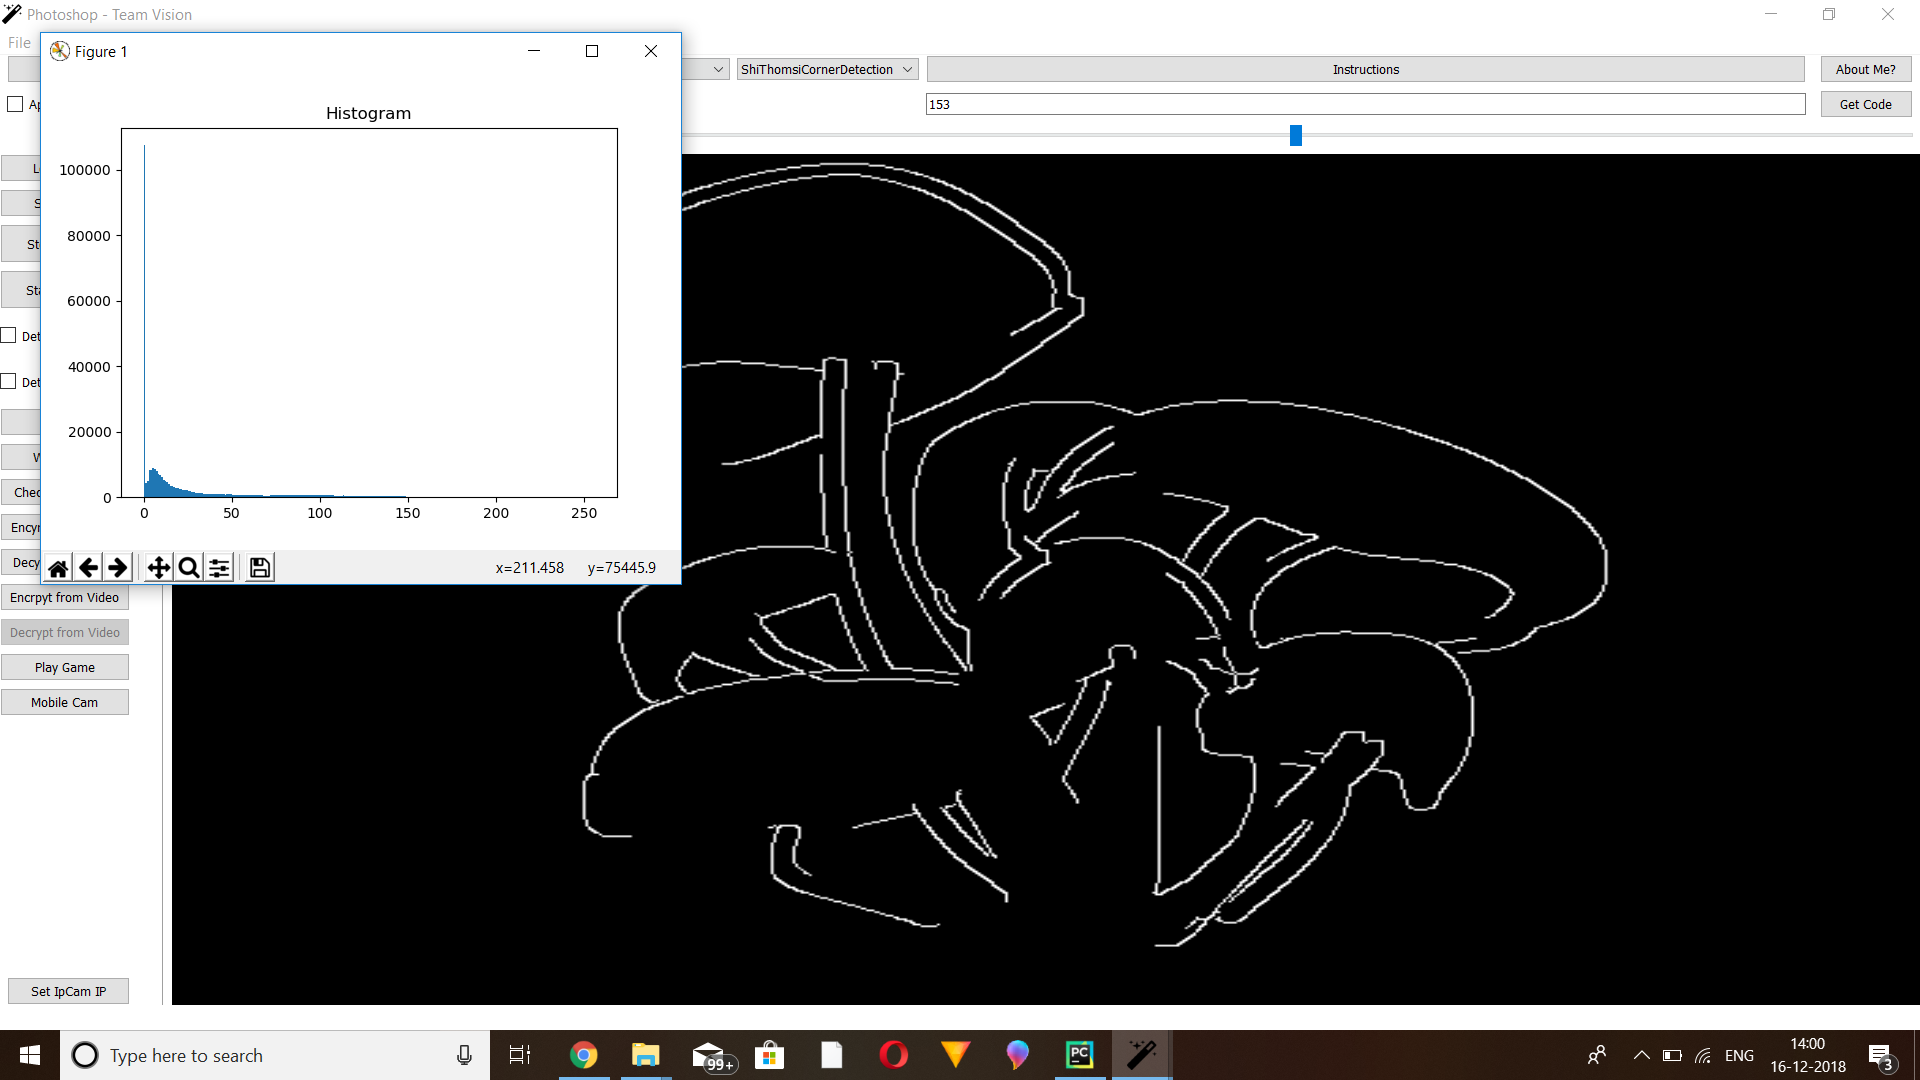This screenshot has width=1920, height=1080.
Task: Open Google Chrome from the taskbar
Action: coord(583,1055)
